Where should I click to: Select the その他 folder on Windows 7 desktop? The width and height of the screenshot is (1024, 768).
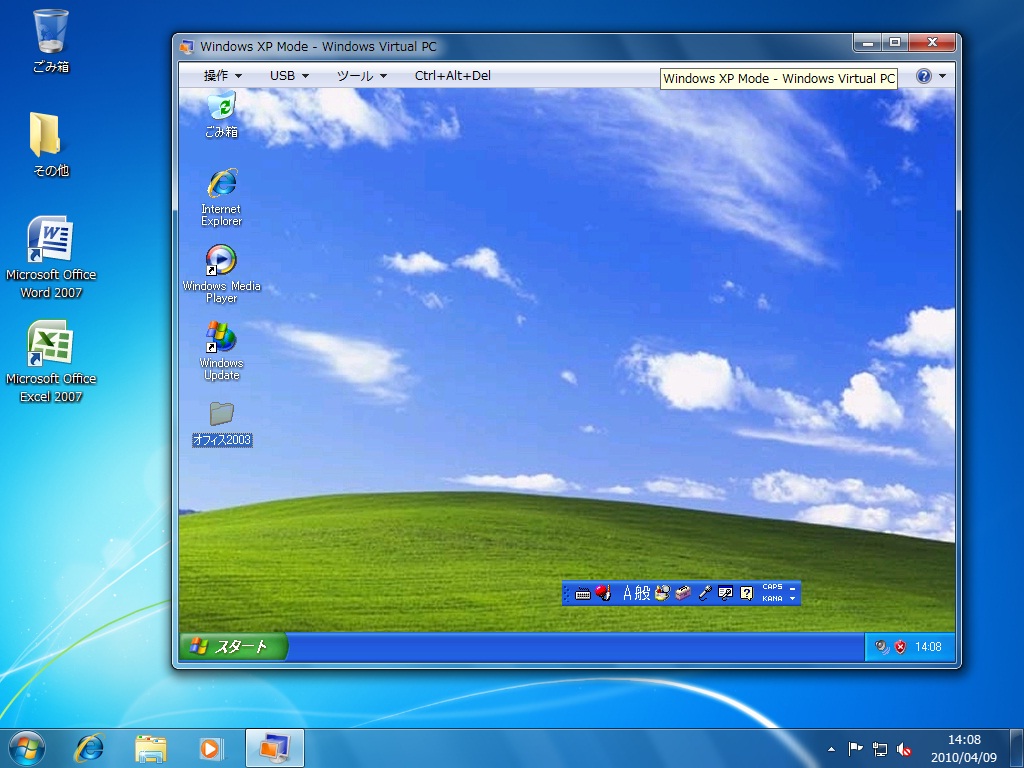pos(50,144)
